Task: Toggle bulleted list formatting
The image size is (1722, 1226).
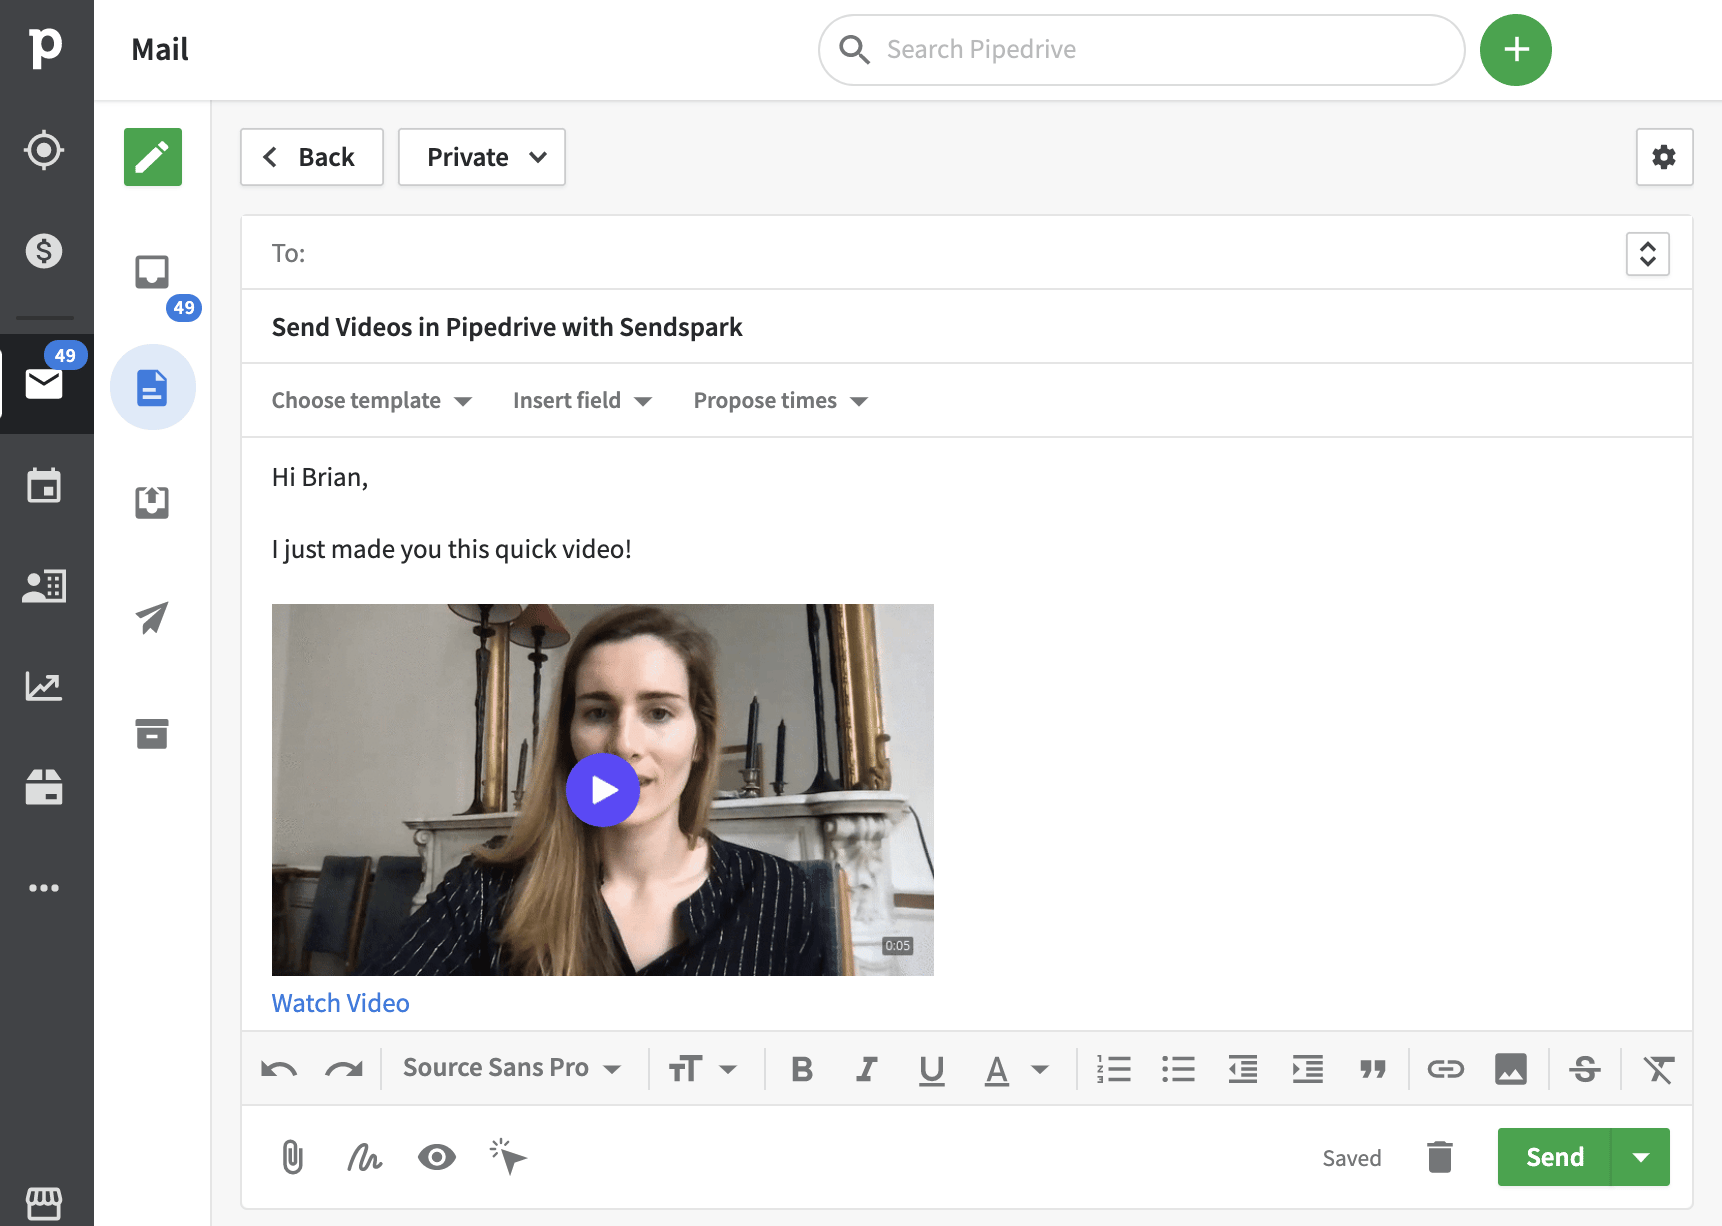Action: [1179, 1069]
